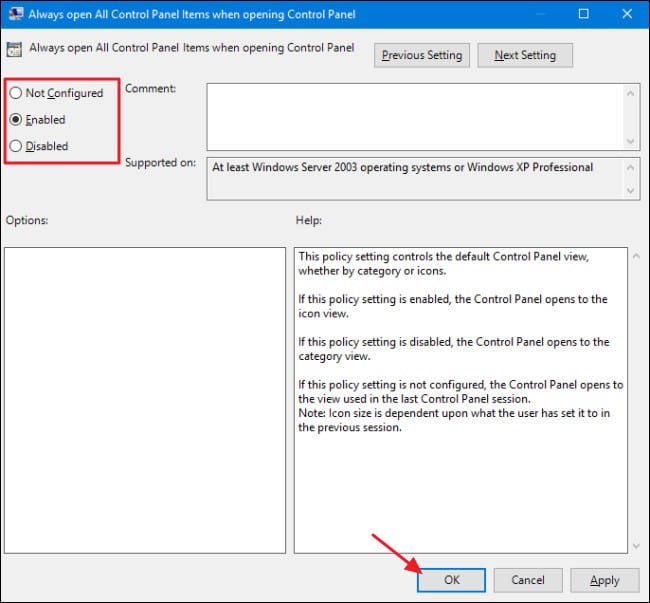650x603 pixels.
Task: Click the 'Supported on:' label
Action: pos(160,162)
